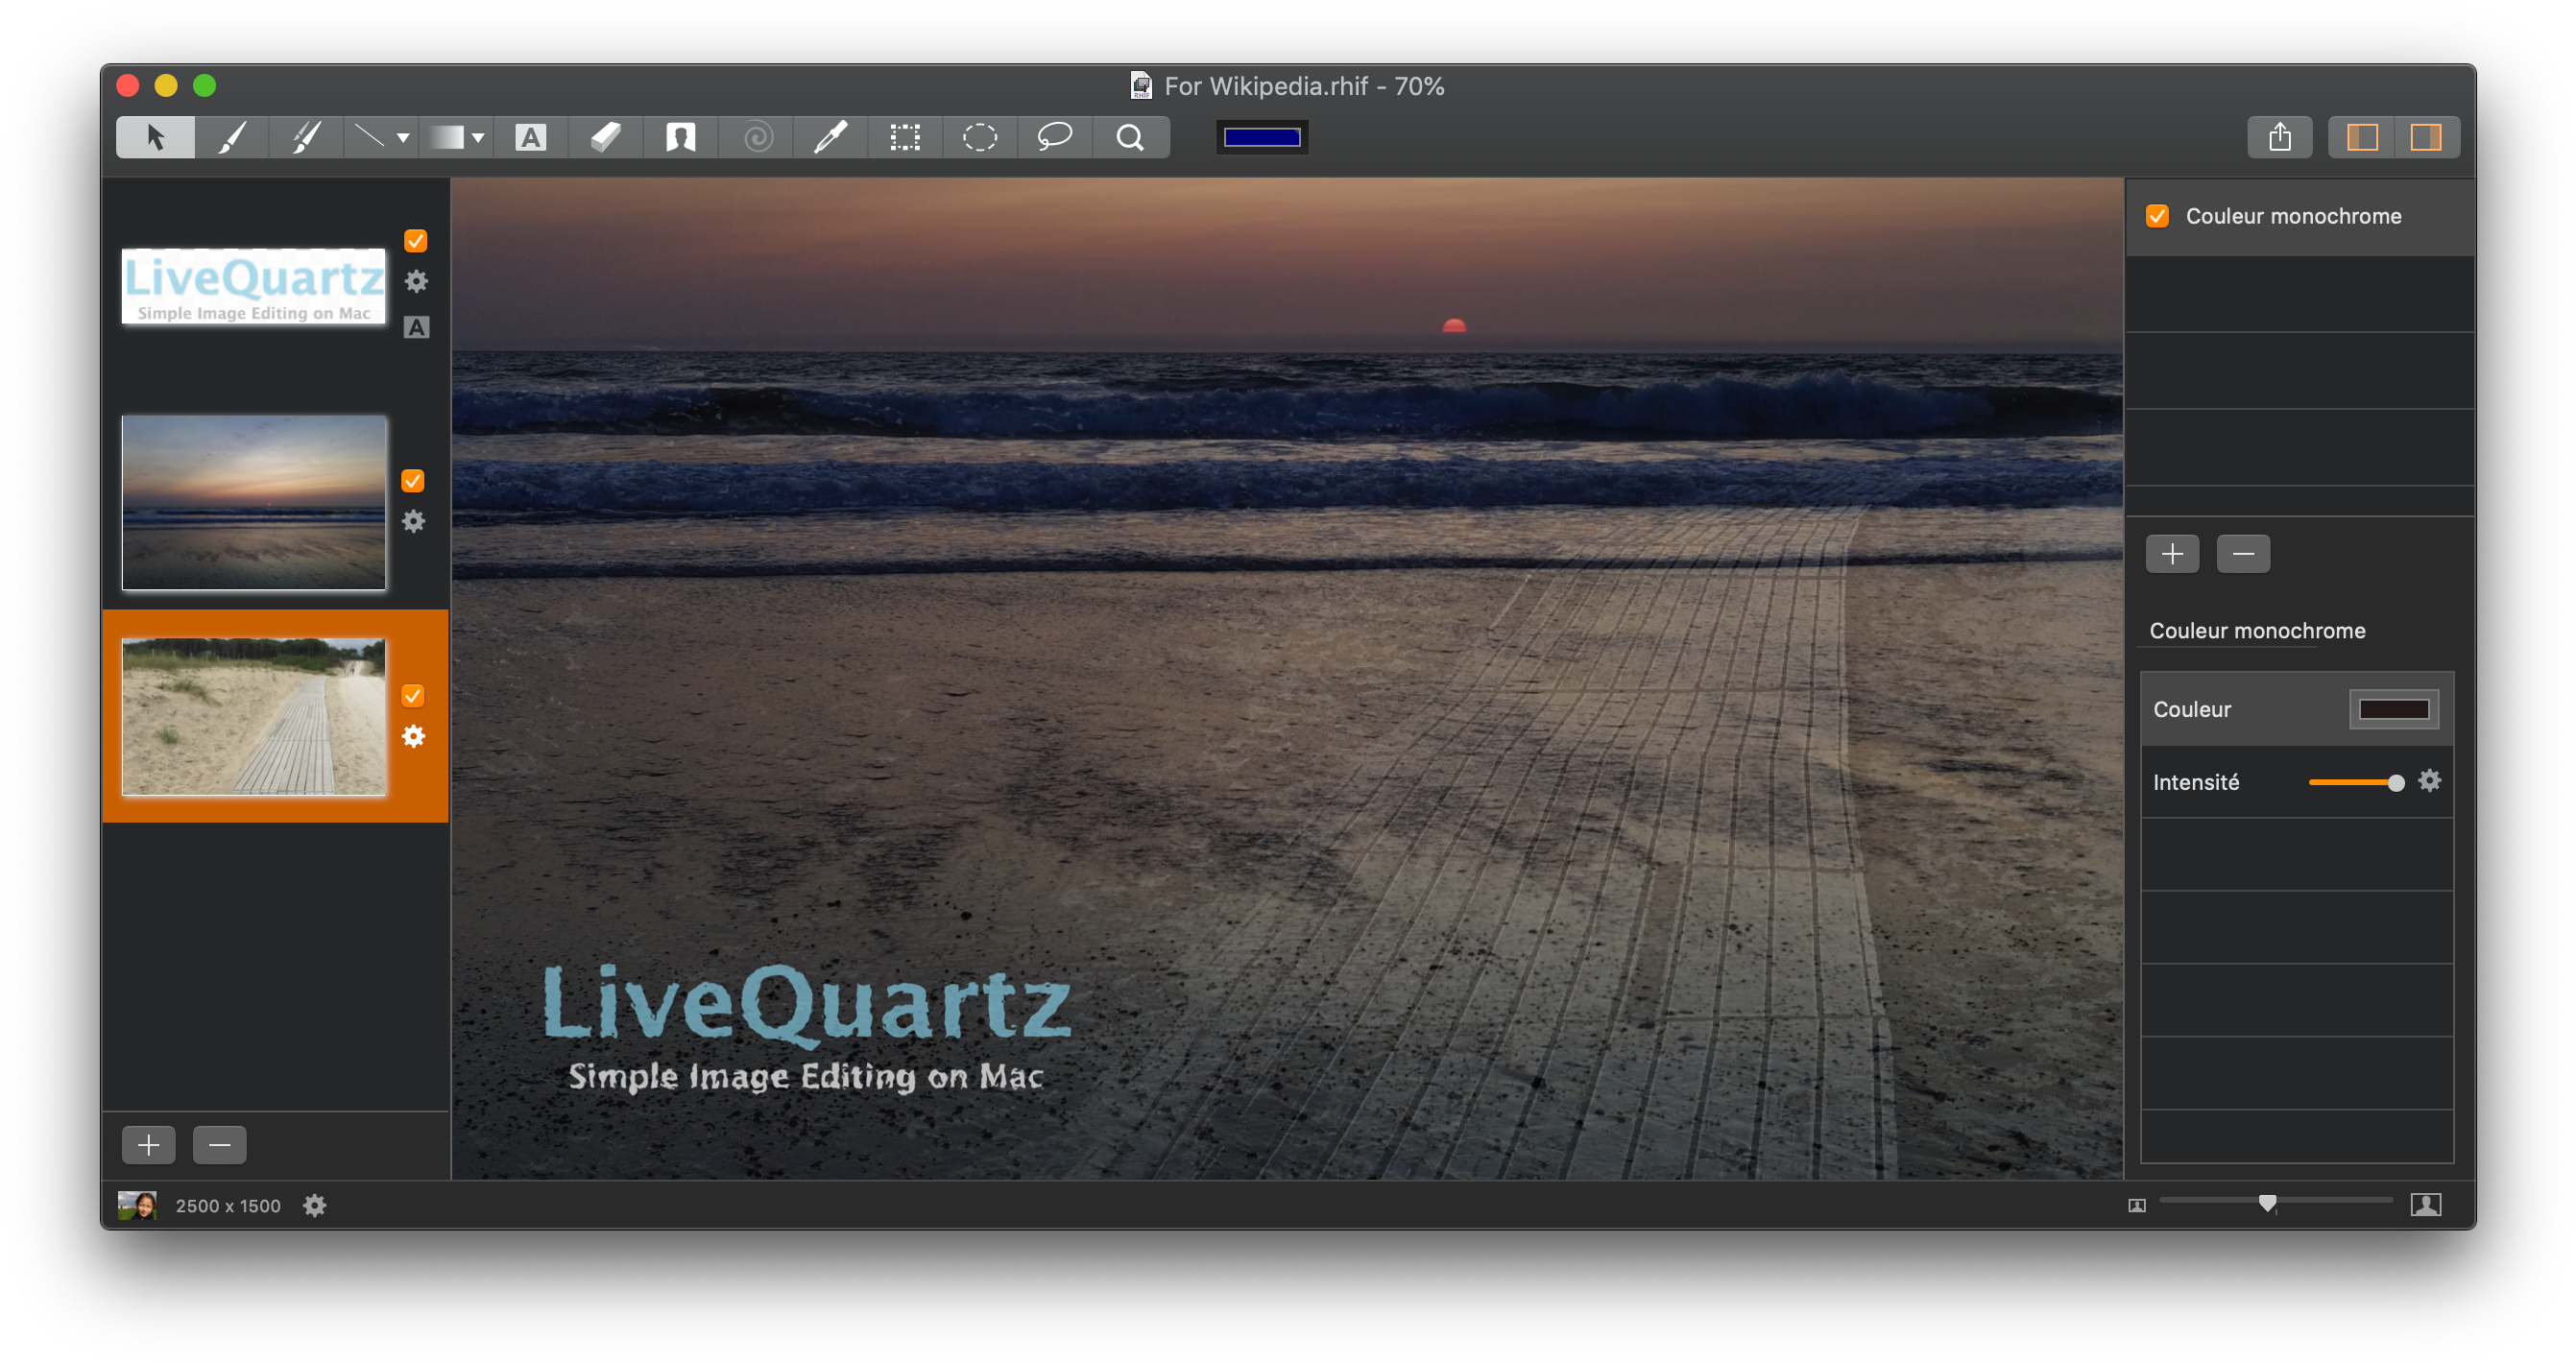This screenshot has width=2576, height=1362.
Task: Open settings gear for LiveQuartz text layer
Action: point(416,282)
